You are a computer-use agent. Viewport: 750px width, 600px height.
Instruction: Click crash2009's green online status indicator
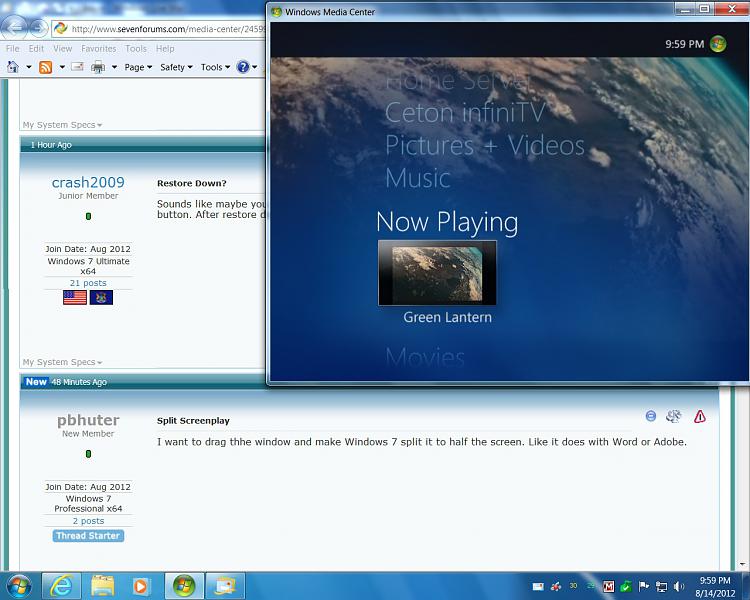(x=88, y=216)
